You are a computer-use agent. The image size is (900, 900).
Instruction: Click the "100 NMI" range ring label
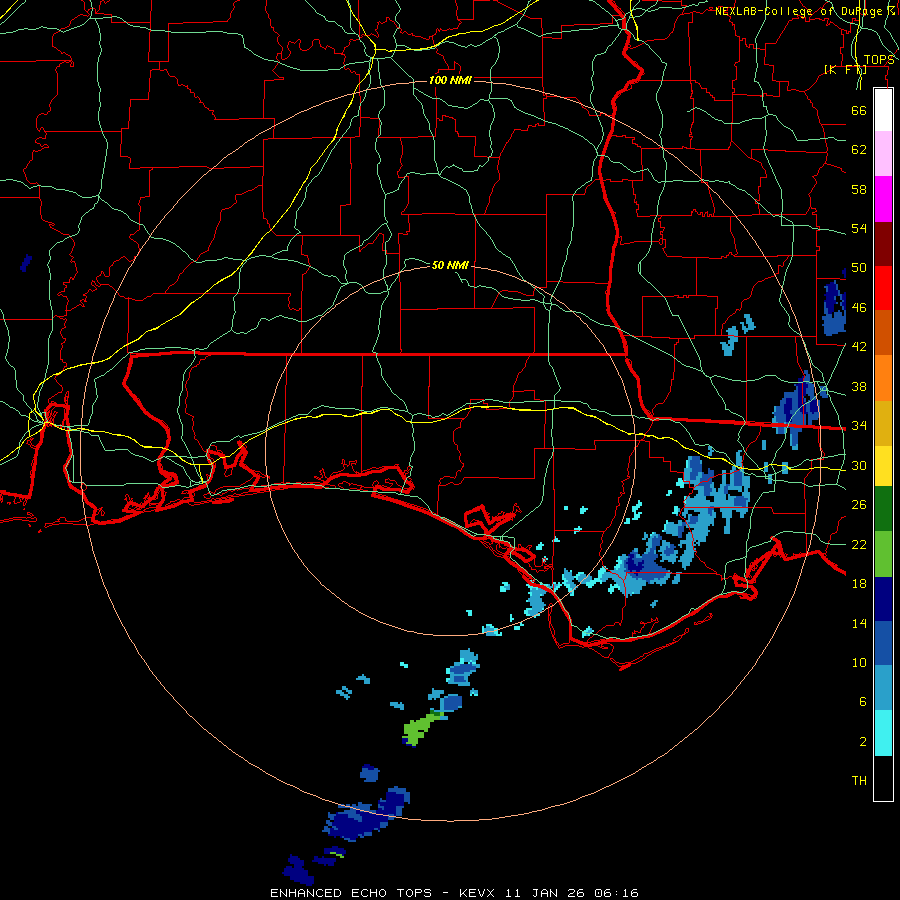[x=450, y=80]
